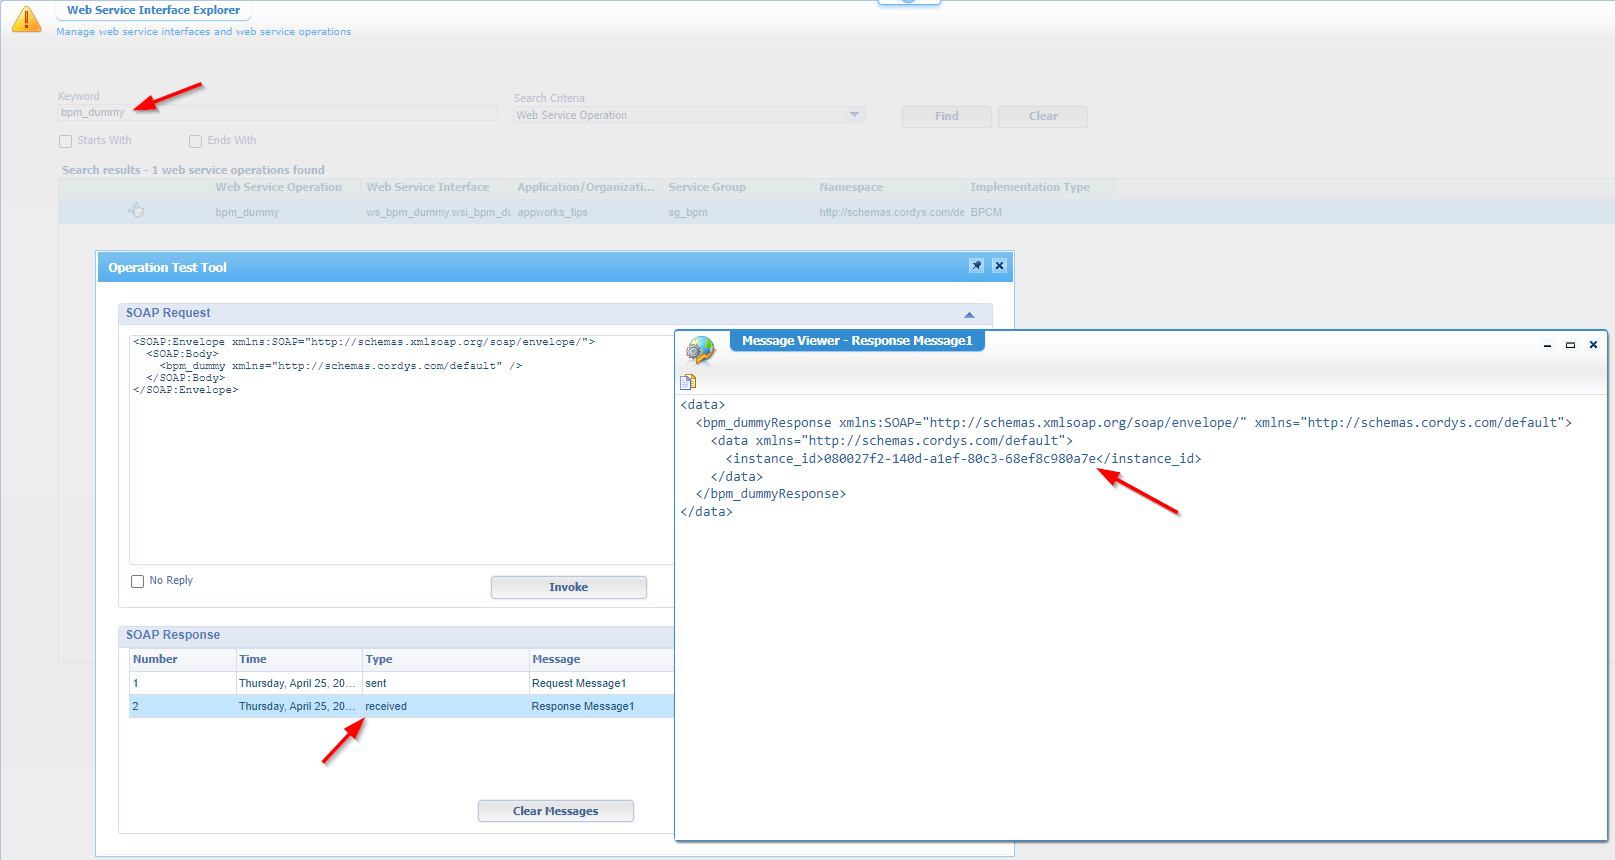Close the Operation Test Tool dialog
The width and height of the screenshot is (1615, 860).
pyautogui.click(x=999, y=266)
